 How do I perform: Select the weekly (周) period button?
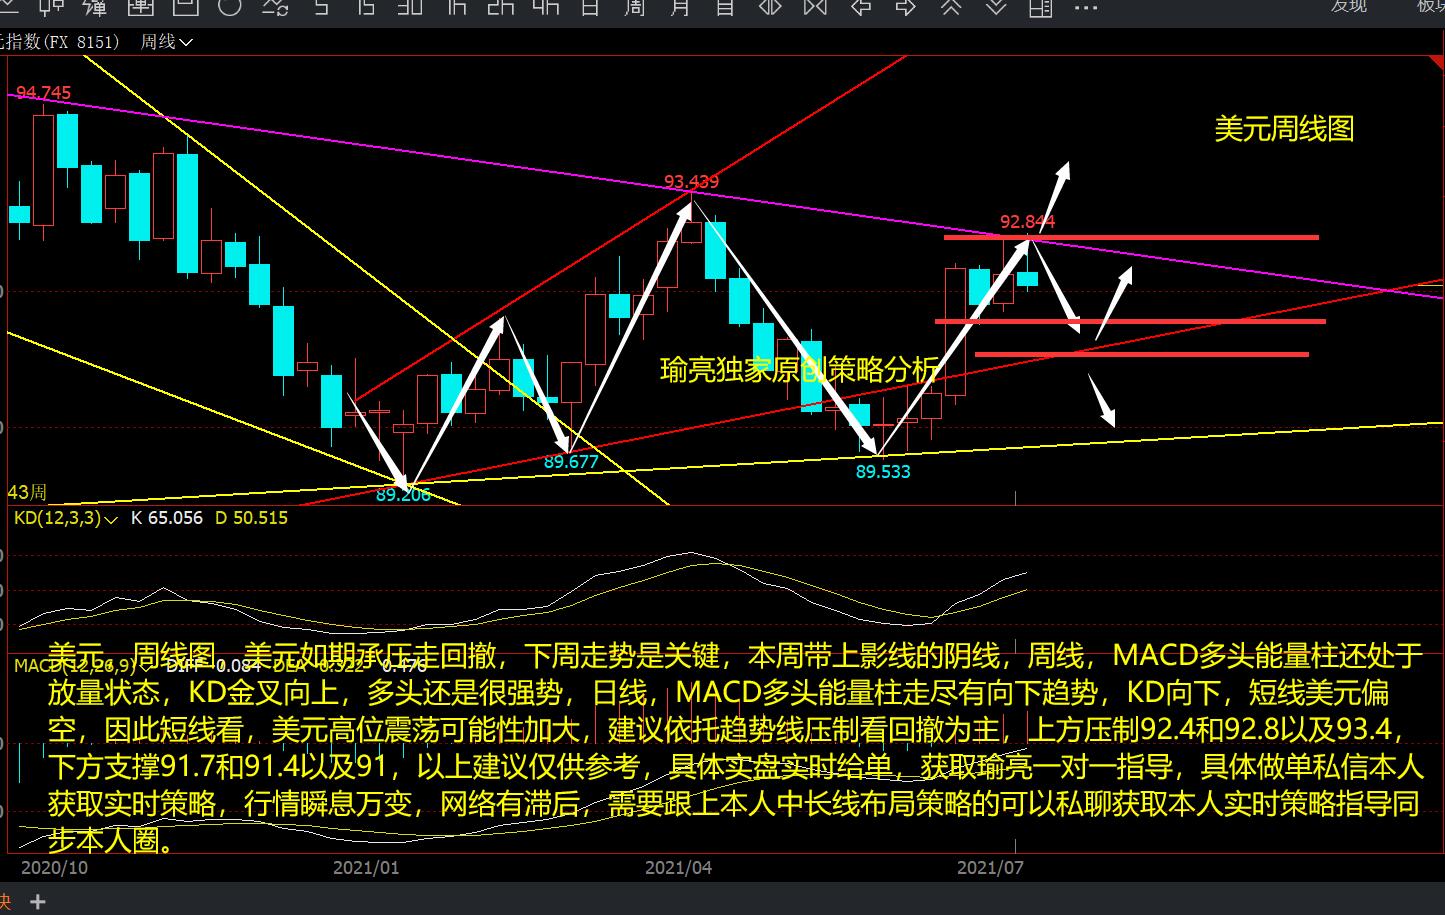tap(635, 8)
